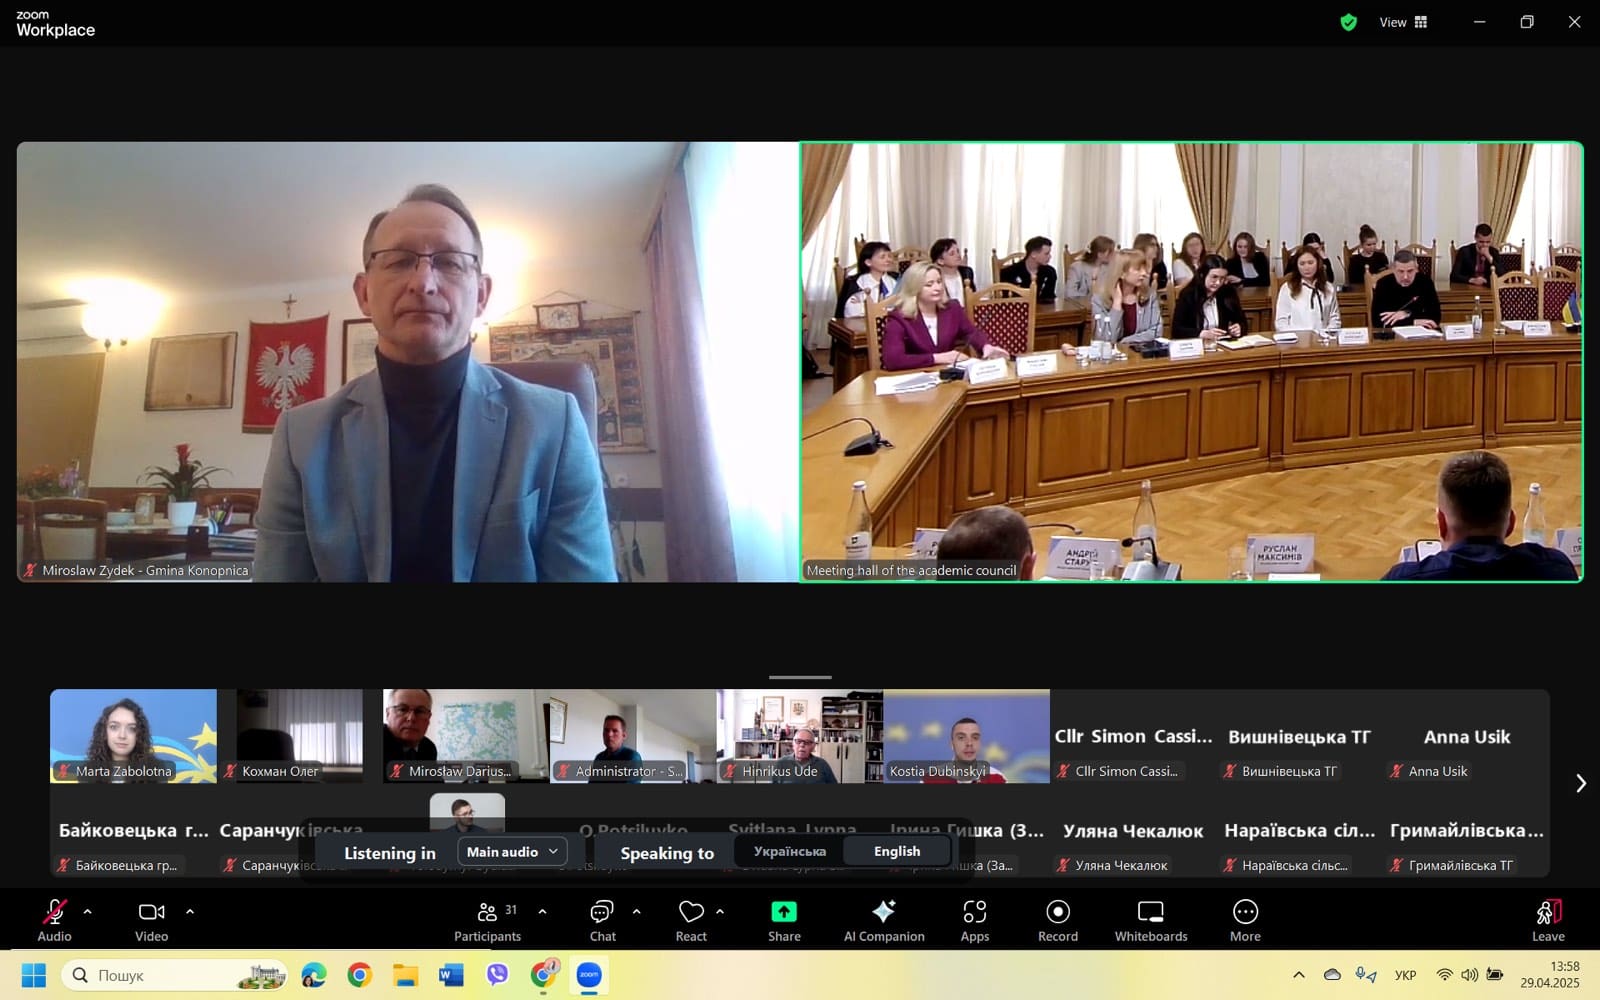This screenshot has height=1000, width=1600.
Task: Click the Уляна Чекалюк participant tile
Action: 1133,830
